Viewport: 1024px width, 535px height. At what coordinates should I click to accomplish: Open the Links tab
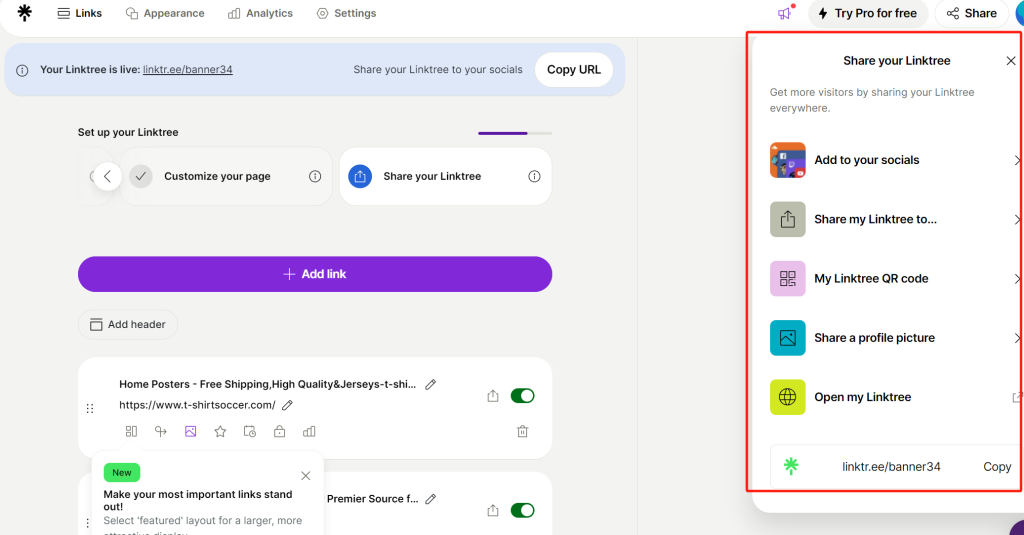pos(80,13)
